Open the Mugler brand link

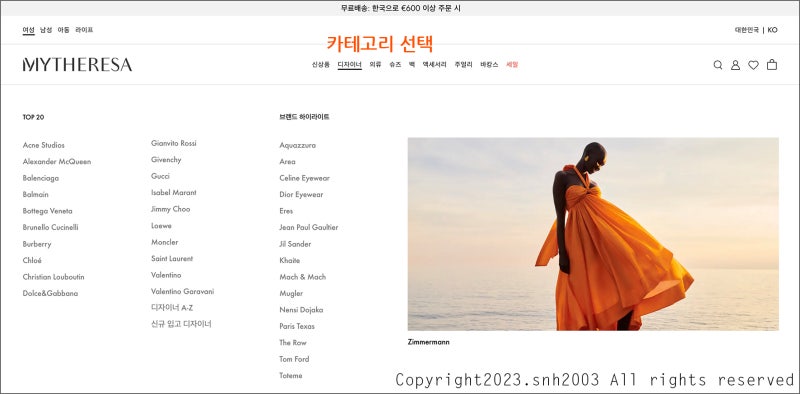pos(291,293)
